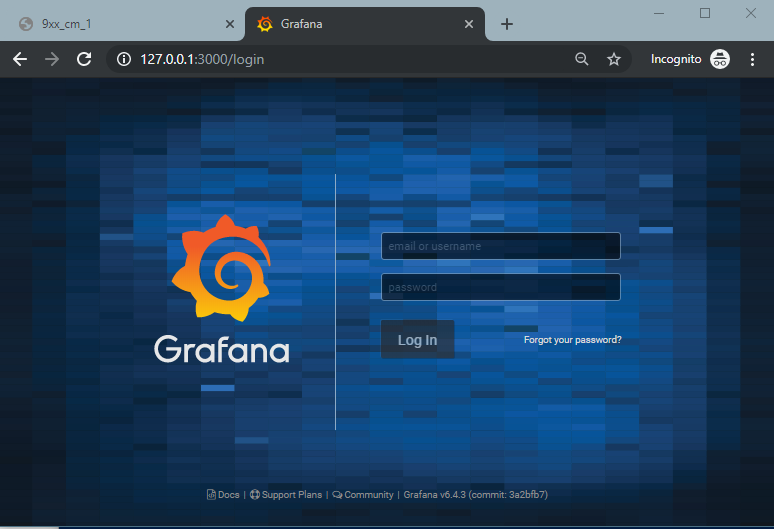Focus the password field
Screen dimensions: 774x529
click(501, 287)
